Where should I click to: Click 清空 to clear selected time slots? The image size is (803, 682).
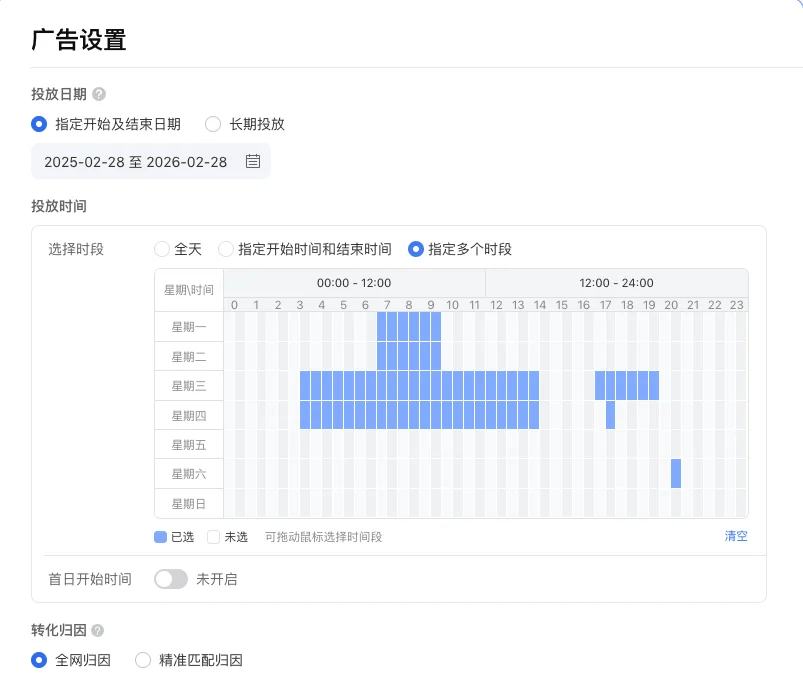735,536
